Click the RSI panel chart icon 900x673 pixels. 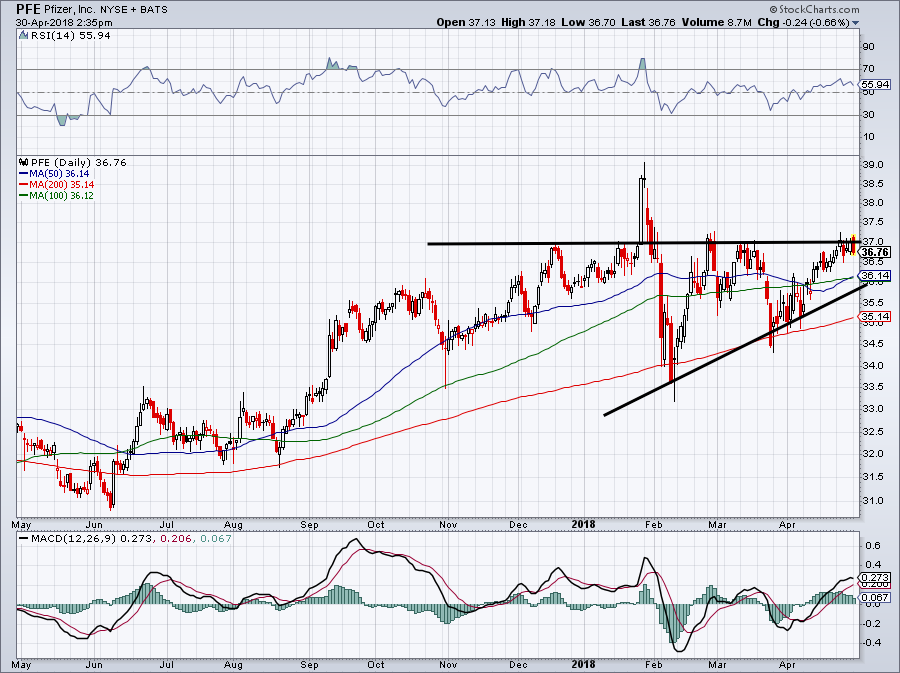24,36
